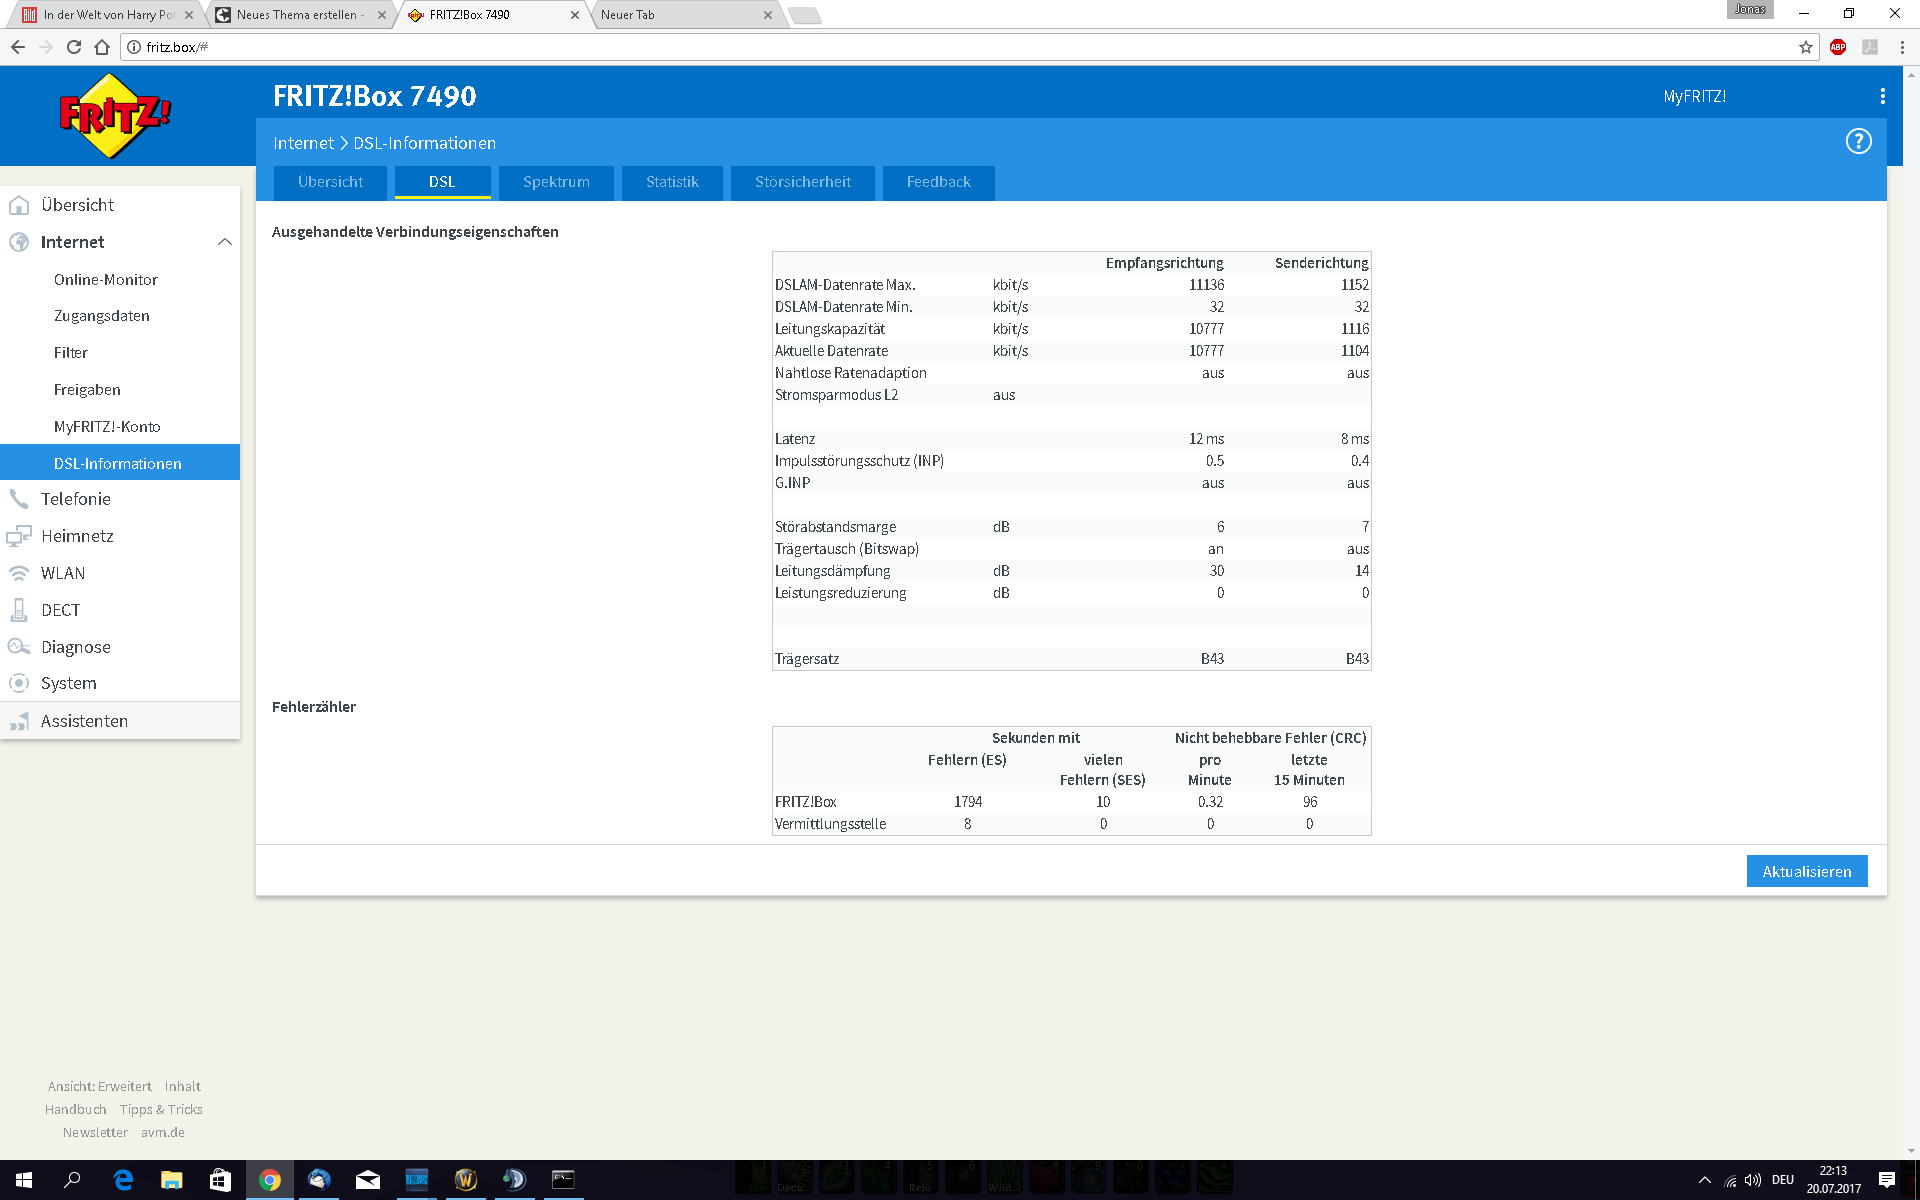Select Online-Monitor in sidebar

point(106,280)
